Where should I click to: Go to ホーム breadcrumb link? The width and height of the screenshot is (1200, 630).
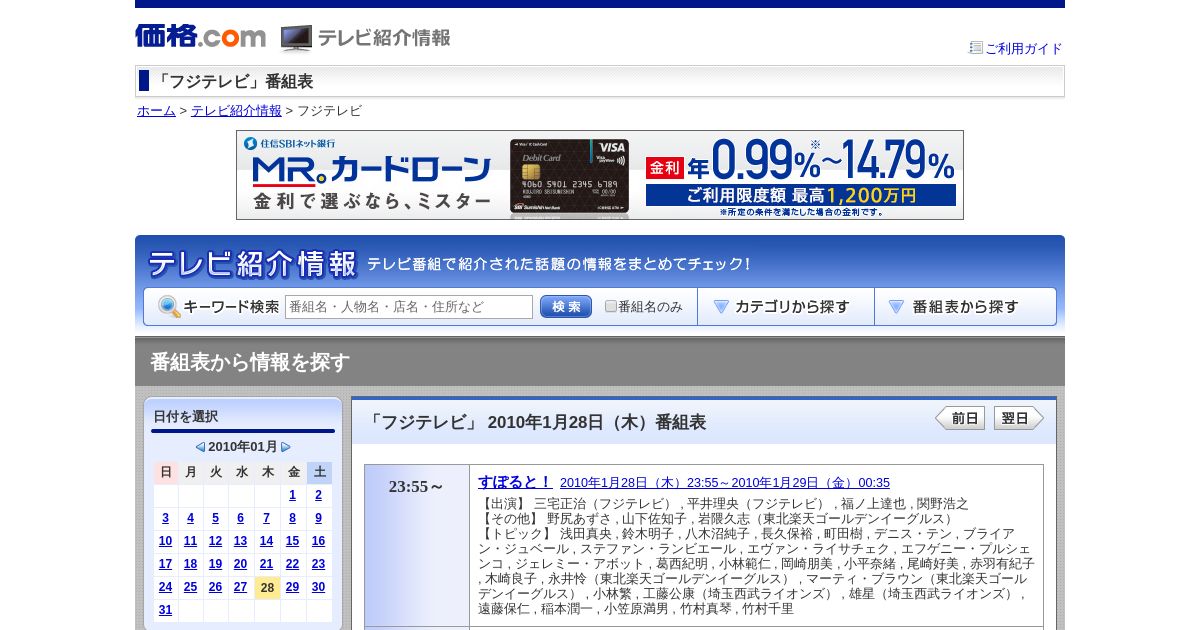click(x=156, y=111)
